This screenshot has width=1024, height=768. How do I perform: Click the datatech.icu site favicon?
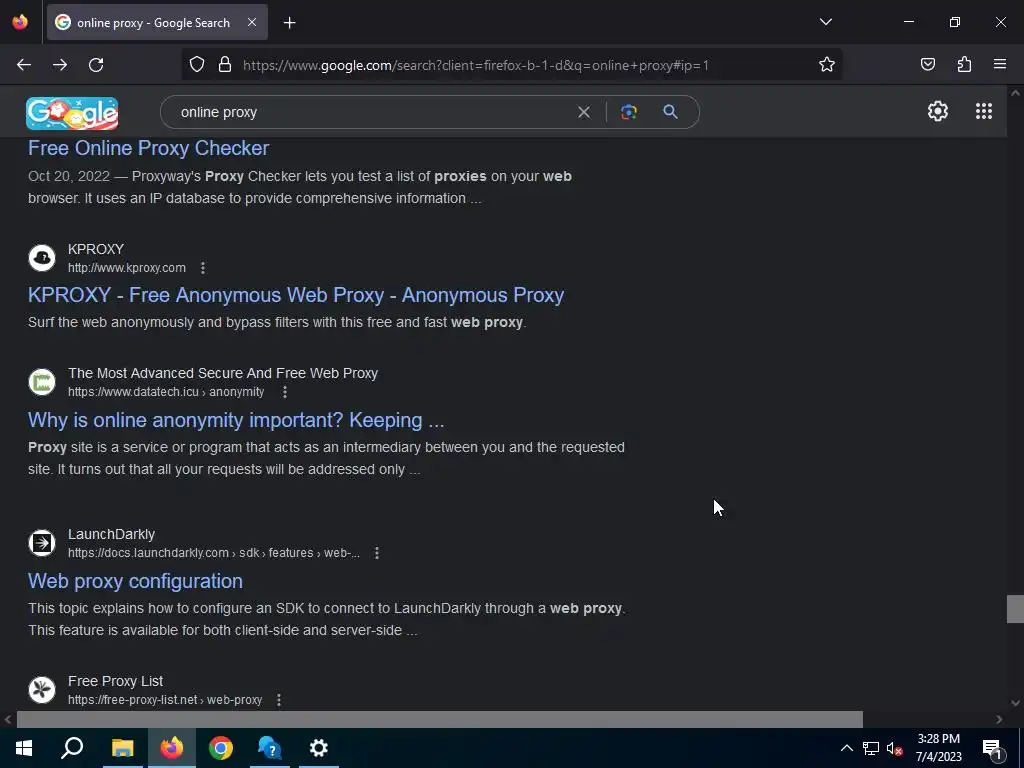tap(42, 382)
